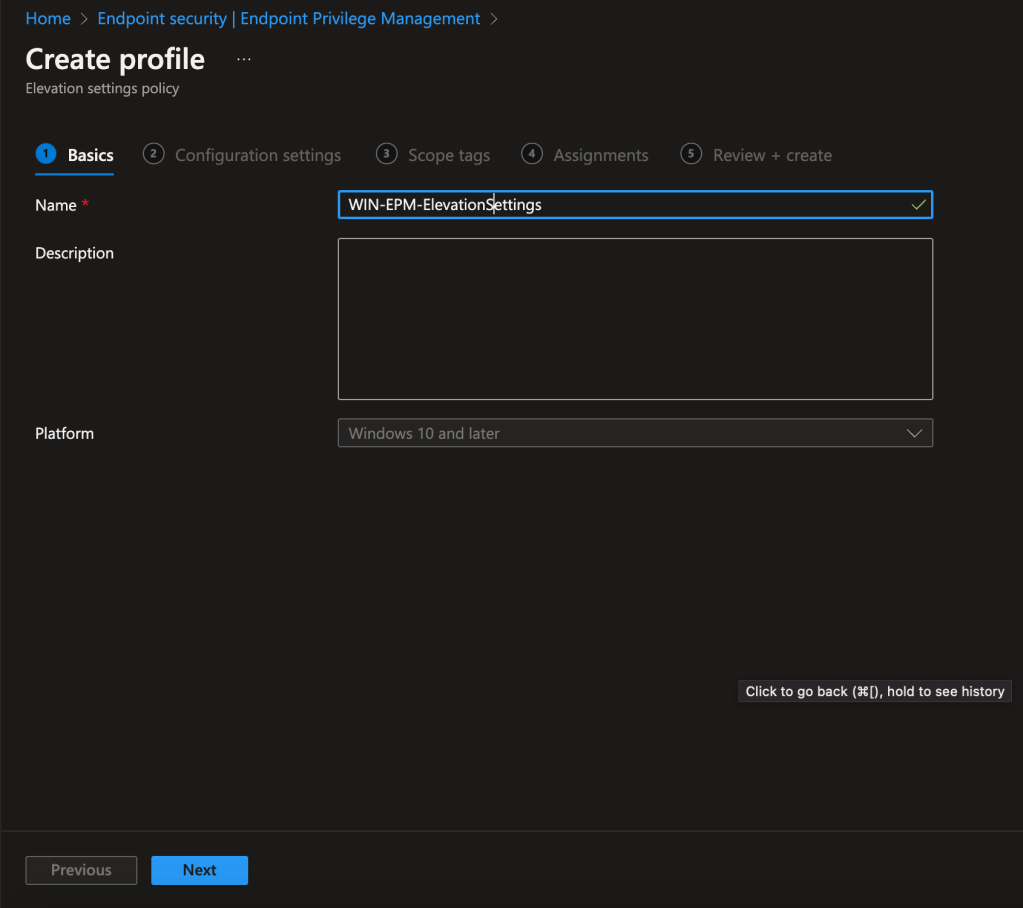Viewport: 1023px width, 908px height.
Task: Navigate to Home breadcrumb link
Action: click(48, 19)
